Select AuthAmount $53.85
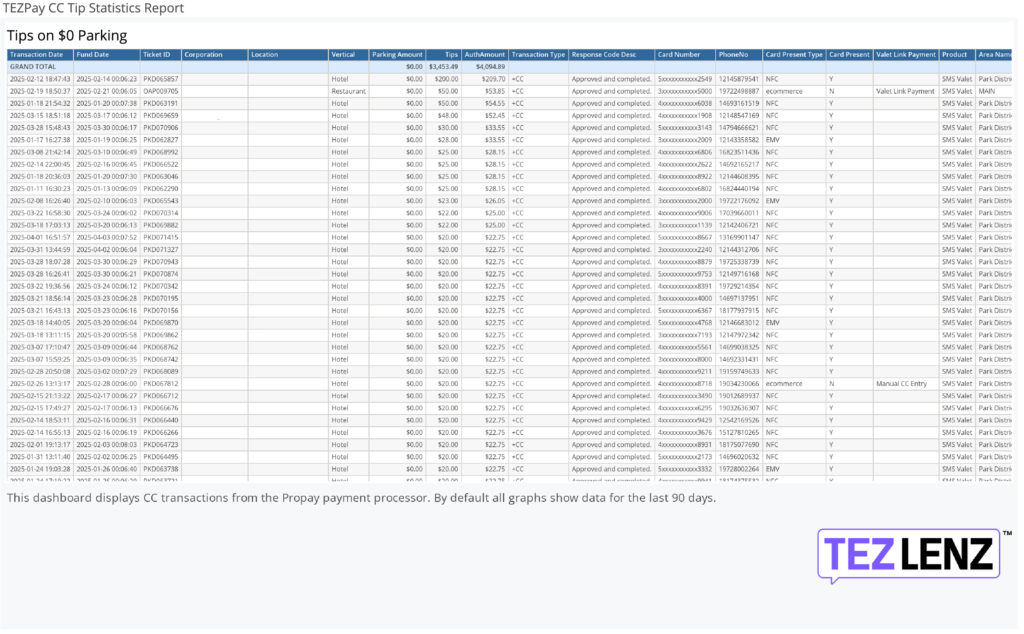Viewport: 1024px width, 634px height. (x=496, y=91)
